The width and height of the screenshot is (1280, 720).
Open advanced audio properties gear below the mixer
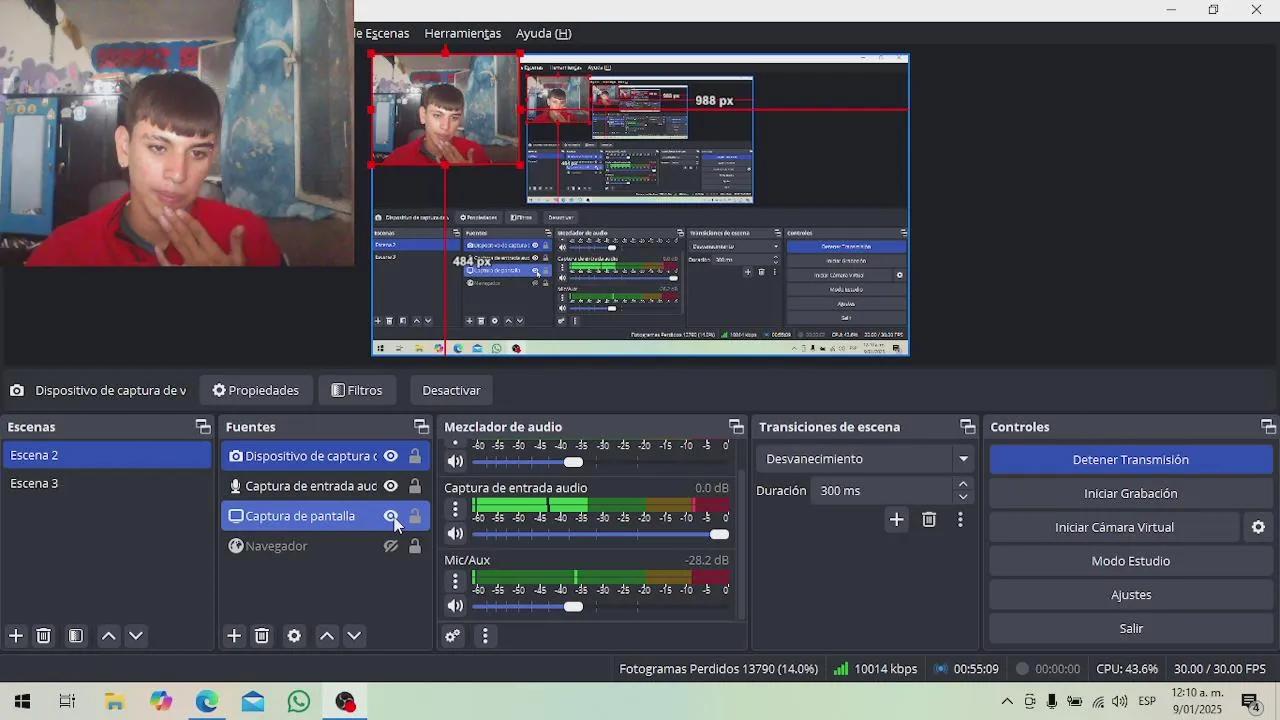pos(452,635)
